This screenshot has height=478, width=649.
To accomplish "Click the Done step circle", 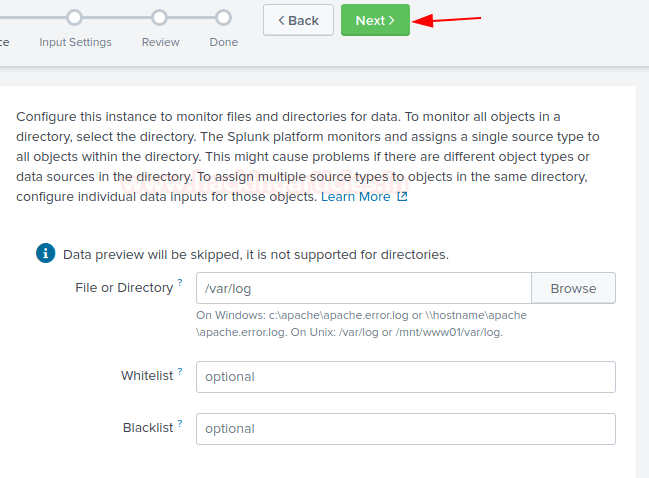I will coord(223,17).
